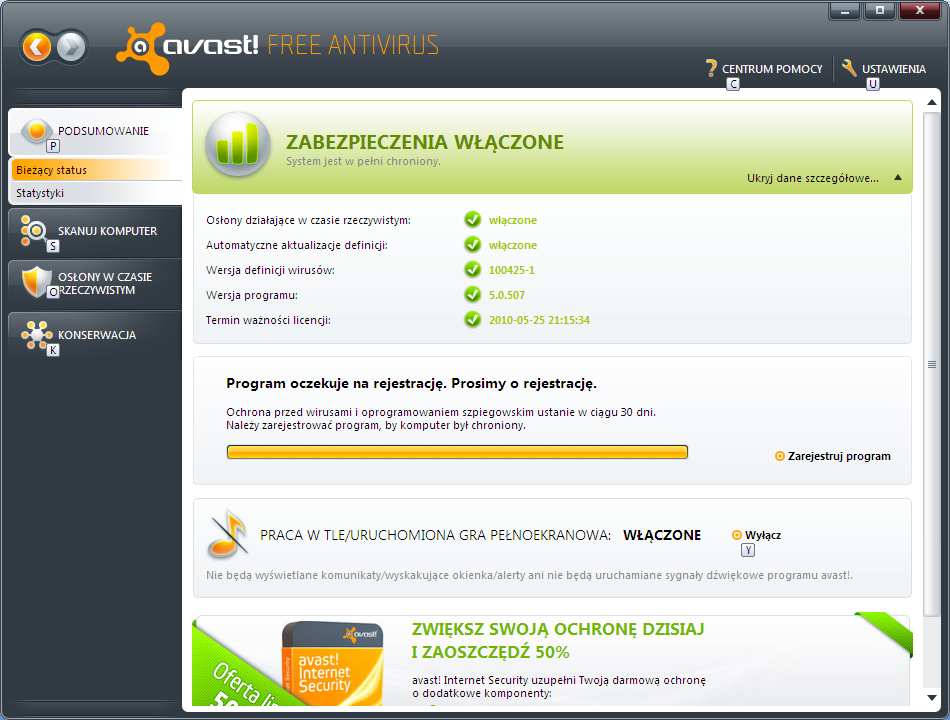
Task: Click the scrollbar down arrow
Action: click(932, 698)
